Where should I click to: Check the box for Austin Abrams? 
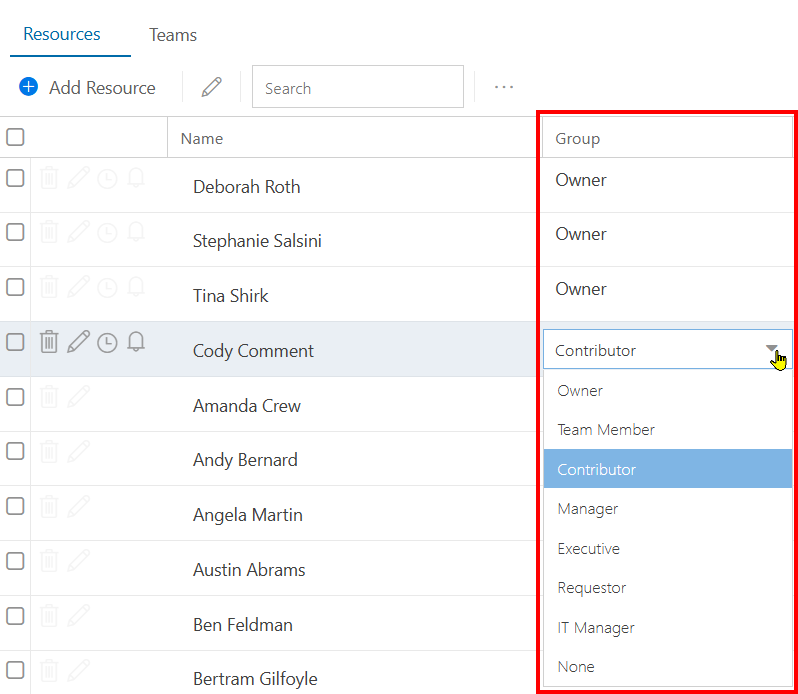[x=15, y=561]
